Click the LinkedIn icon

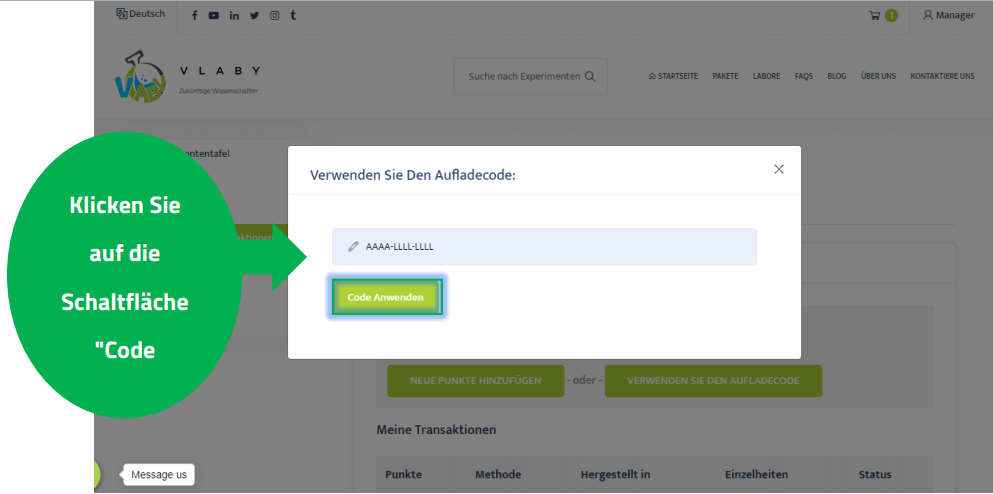(234, 16)
